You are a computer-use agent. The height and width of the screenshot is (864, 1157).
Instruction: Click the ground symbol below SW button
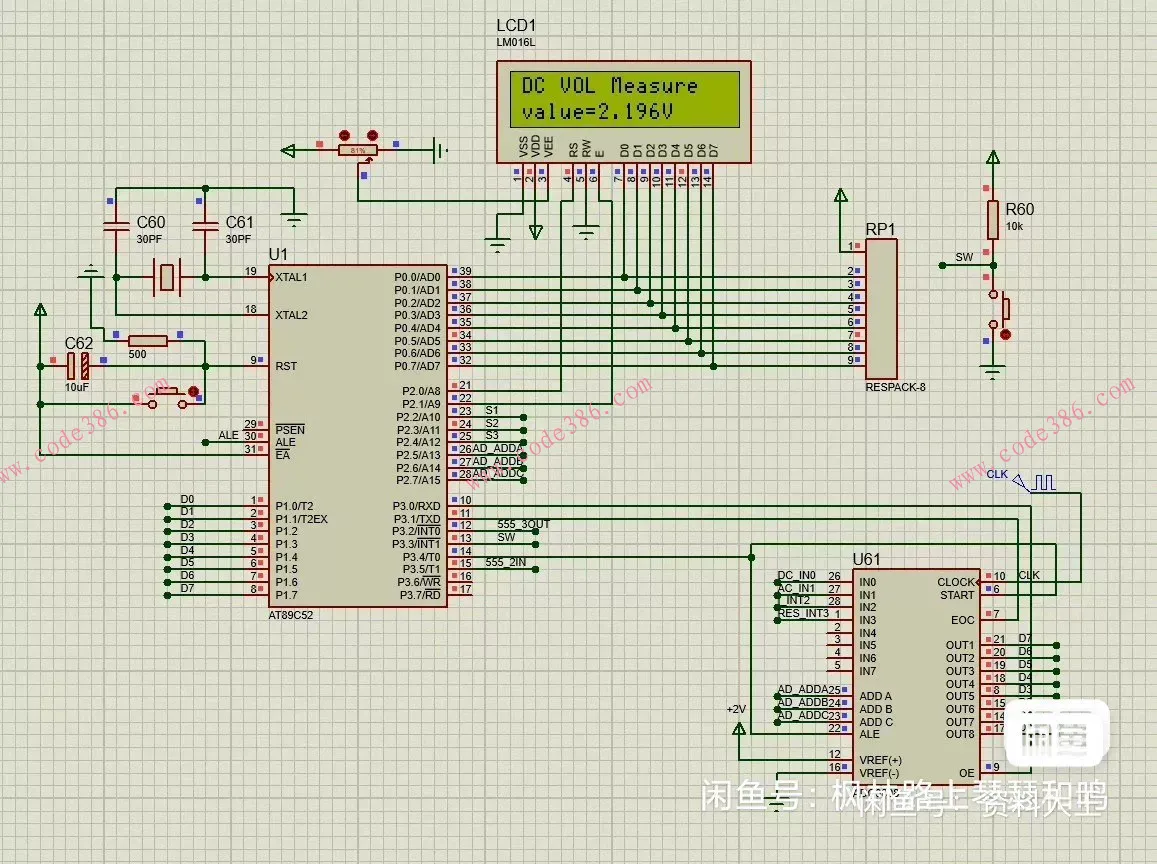tap(992, 373)
